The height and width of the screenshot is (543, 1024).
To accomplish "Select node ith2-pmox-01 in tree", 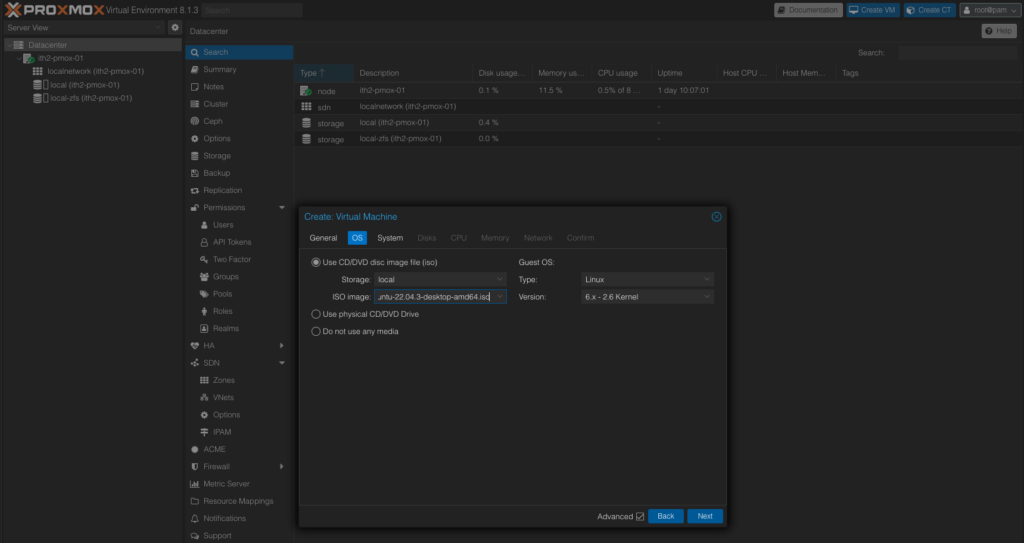I will pyautogui.click(x=60, y=58).
